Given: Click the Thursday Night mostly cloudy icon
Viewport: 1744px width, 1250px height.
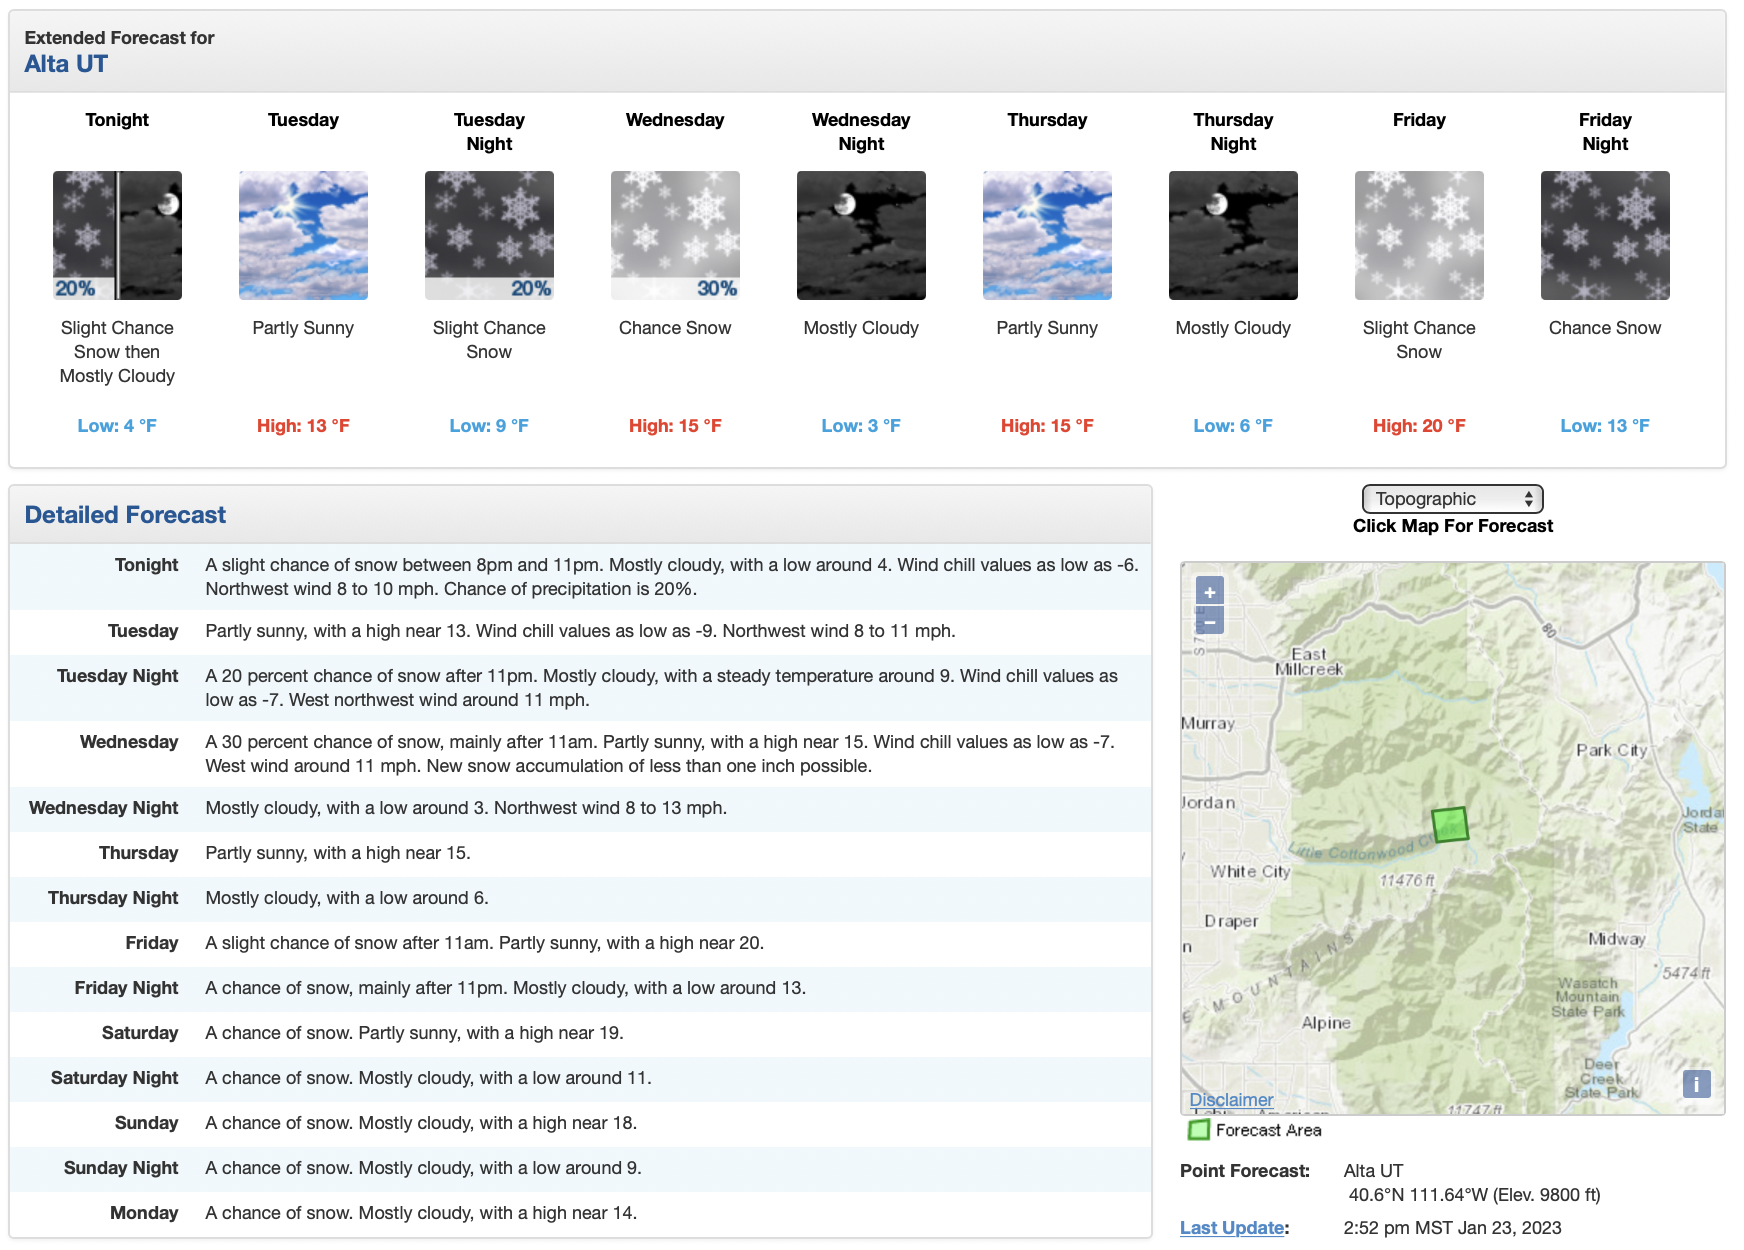Looking at the screenshot, I should (1233, 235).
